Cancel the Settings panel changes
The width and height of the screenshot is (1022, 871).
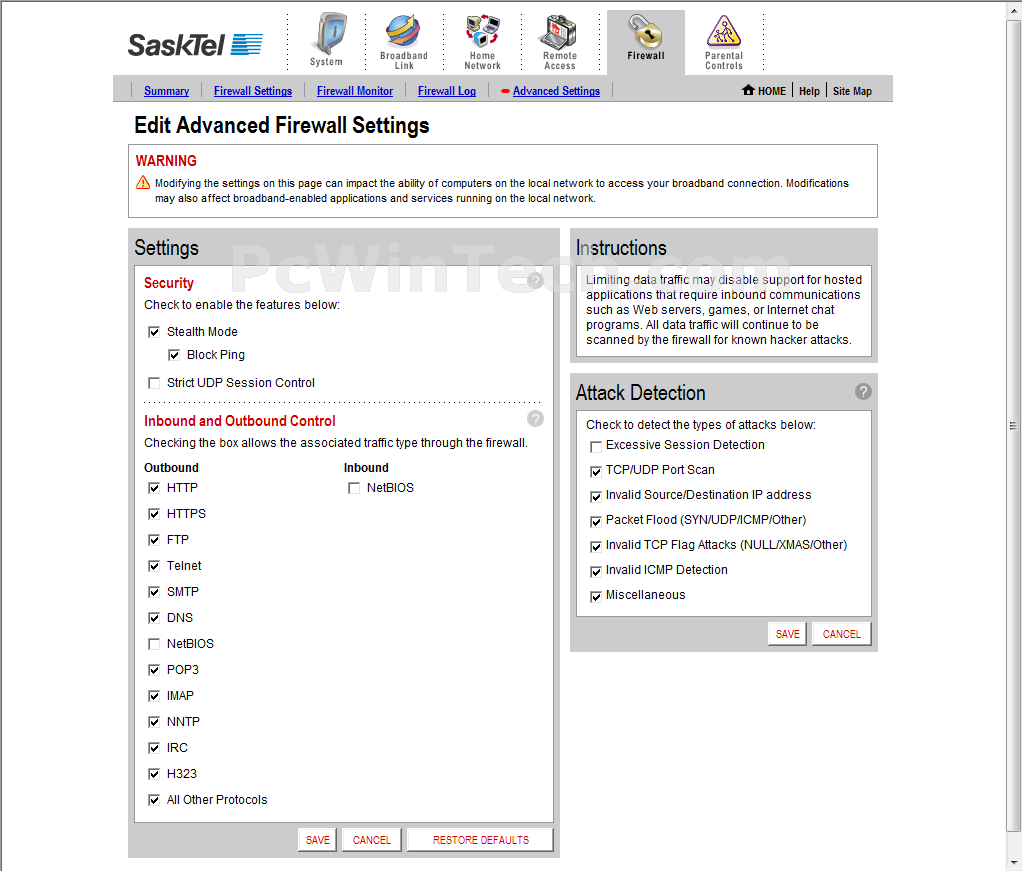coord(372,840)
